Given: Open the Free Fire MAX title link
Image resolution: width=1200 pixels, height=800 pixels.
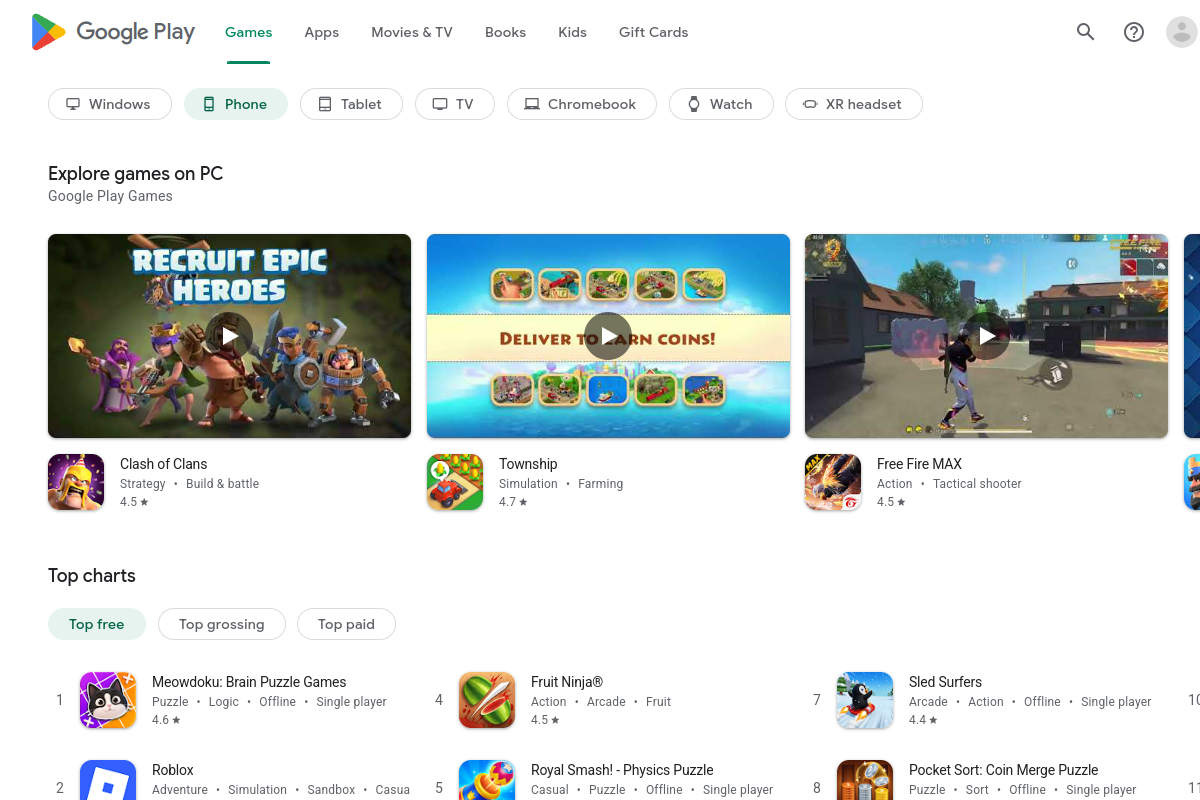Looking at the screenshot, I should click(x=919, y=464).
